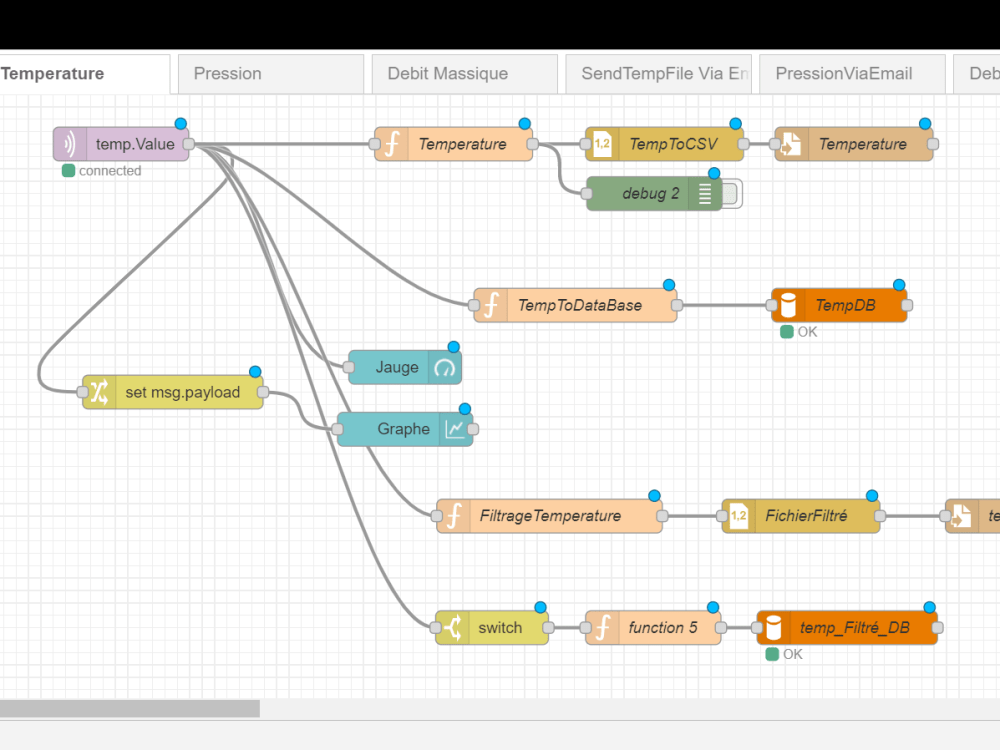The image size is (1000, 750).
Task: Click the gauge icon on Jauge node
Action: coord(444,367)
